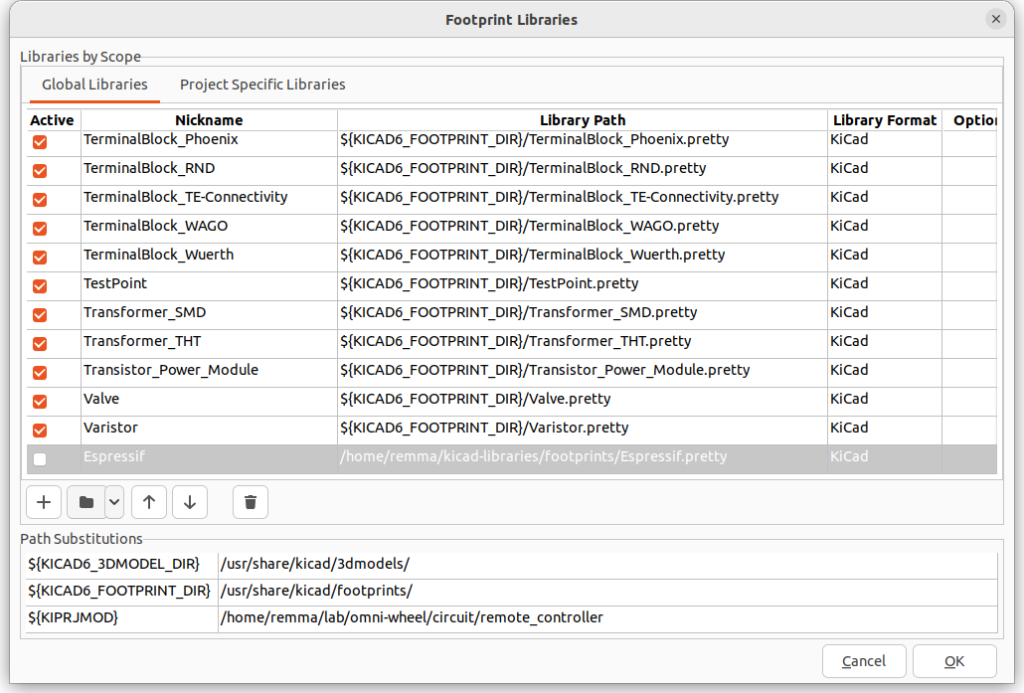Select the Espressif.pretty library path cell
Viewport: 1024px width, 693px height.
[583, 459]
